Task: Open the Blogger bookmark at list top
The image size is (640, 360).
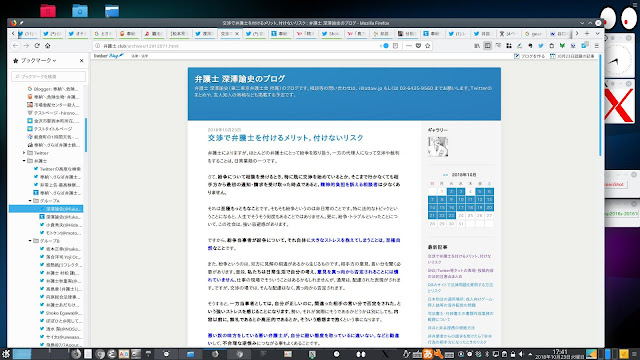Action: [53, 89]
